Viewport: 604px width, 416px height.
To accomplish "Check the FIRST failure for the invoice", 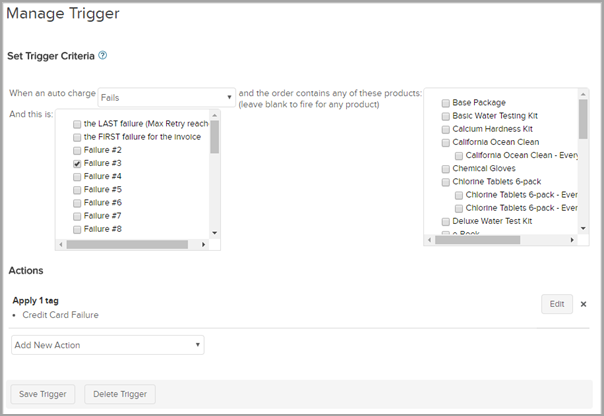I will click(77, 137).
